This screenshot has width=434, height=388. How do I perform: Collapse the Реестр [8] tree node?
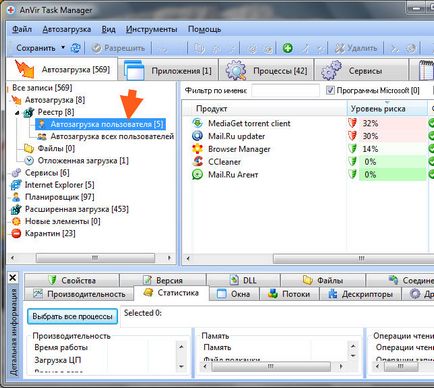click(17, 113)
